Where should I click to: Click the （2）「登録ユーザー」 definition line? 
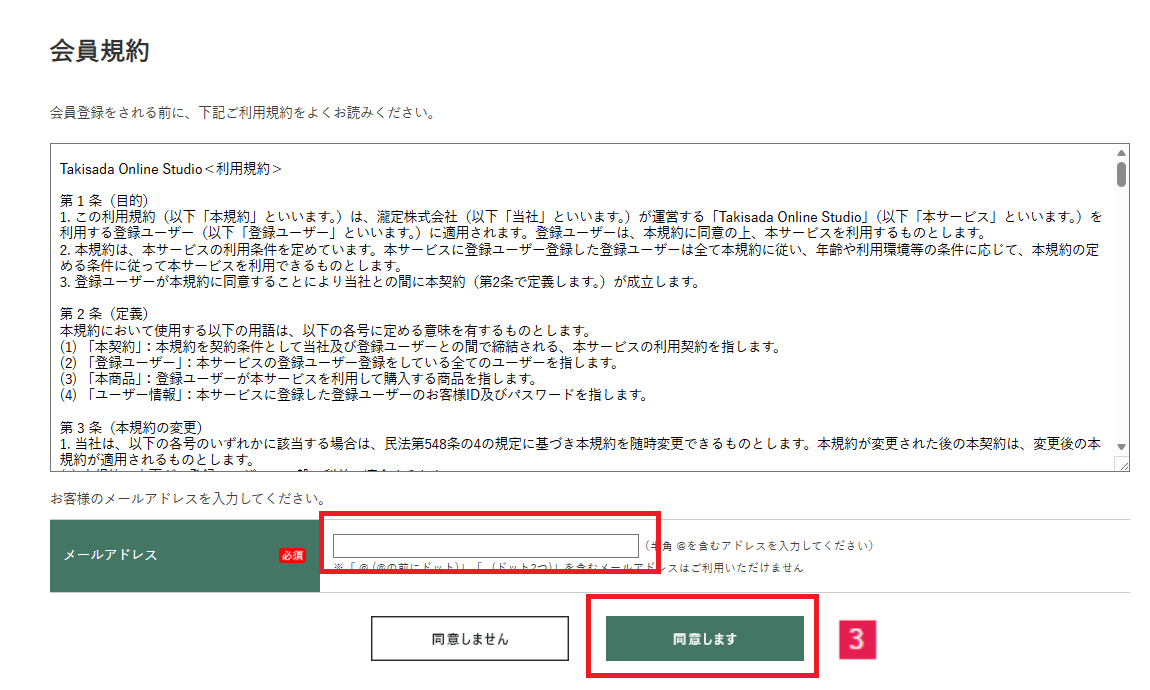pyautogui.click(x=340, y=362)
